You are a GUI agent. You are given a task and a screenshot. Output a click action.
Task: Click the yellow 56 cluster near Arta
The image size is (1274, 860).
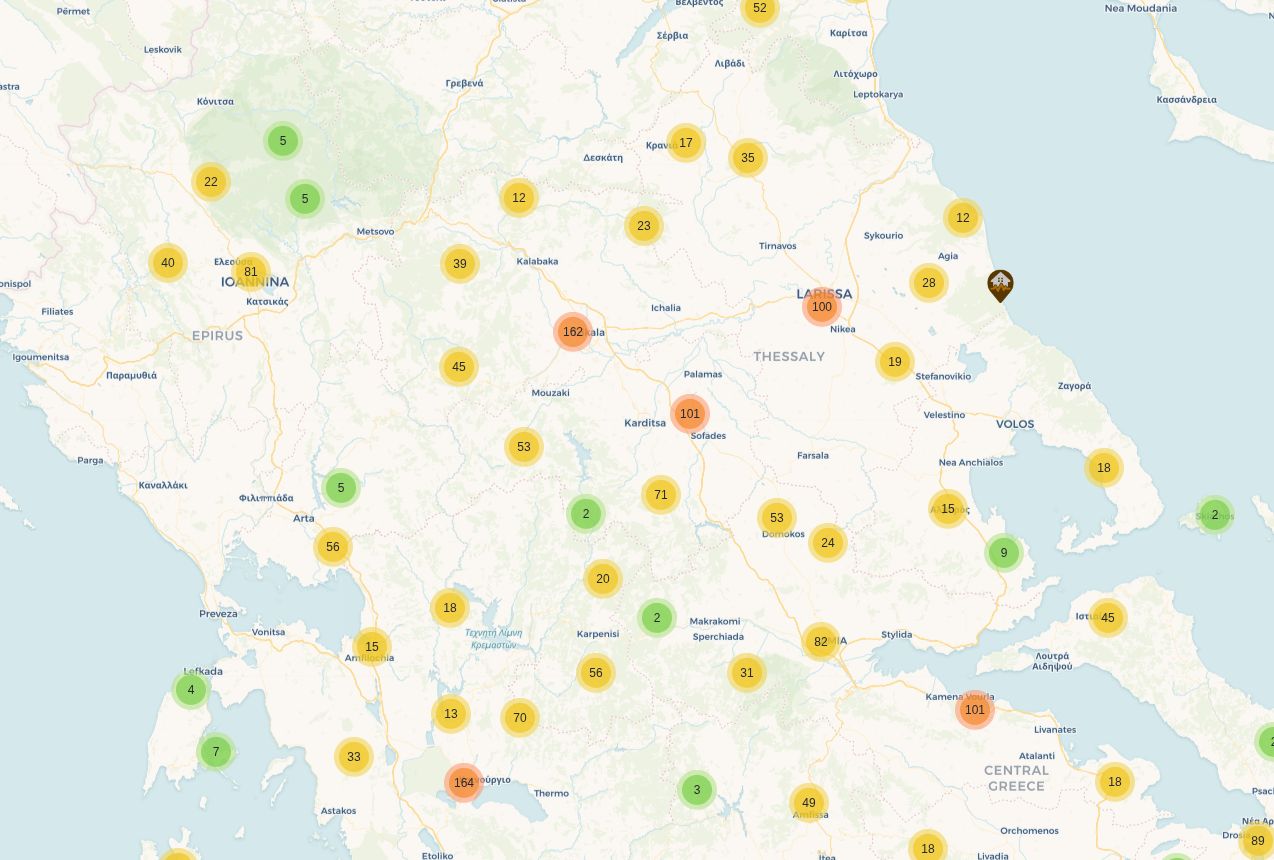click(332, 547)
